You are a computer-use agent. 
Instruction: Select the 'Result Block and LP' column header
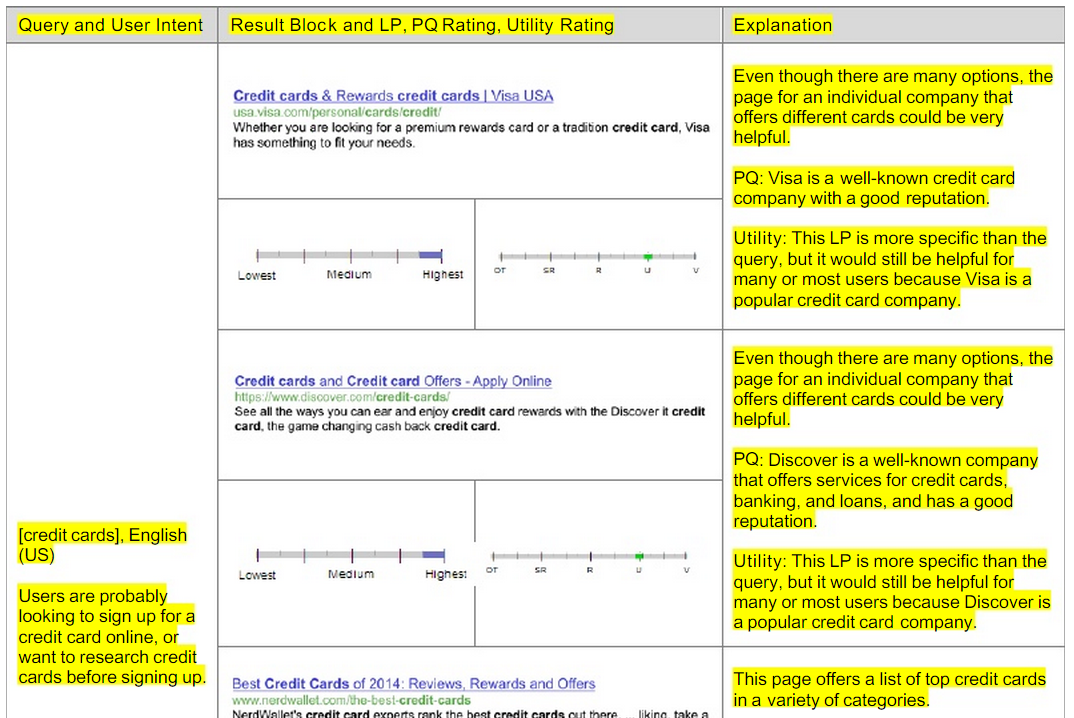pyautogui.click(x=422, y=25)
